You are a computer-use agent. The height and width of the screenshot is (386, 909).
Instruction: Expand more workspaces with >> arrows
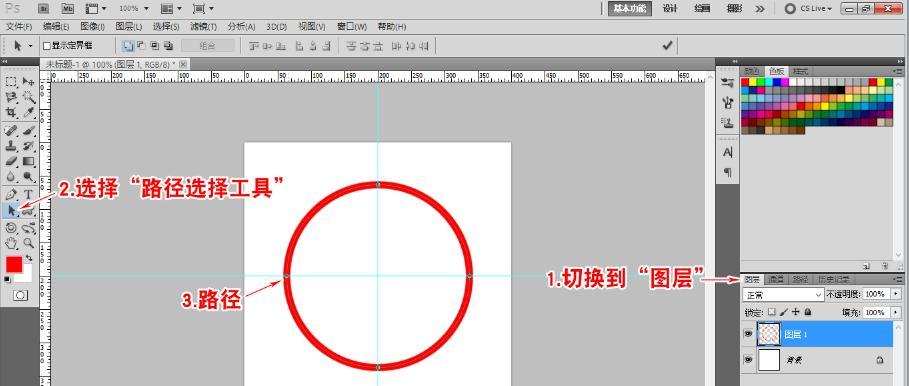tap(760, 9)
